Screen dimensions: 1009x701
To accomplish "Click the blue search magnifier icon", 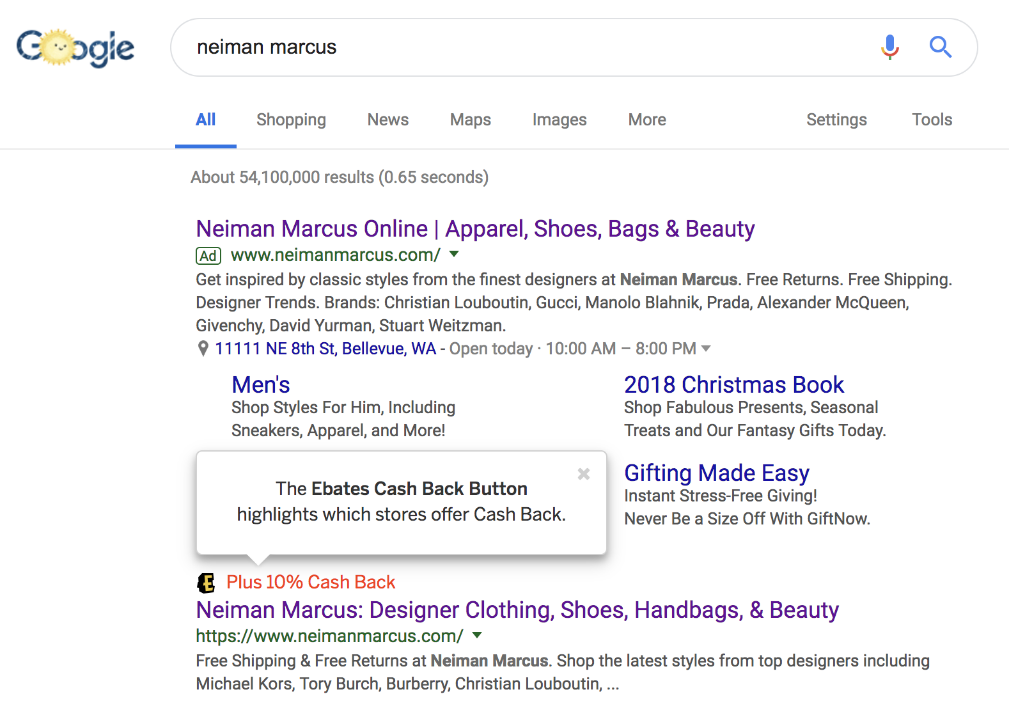I will point(940,47).
